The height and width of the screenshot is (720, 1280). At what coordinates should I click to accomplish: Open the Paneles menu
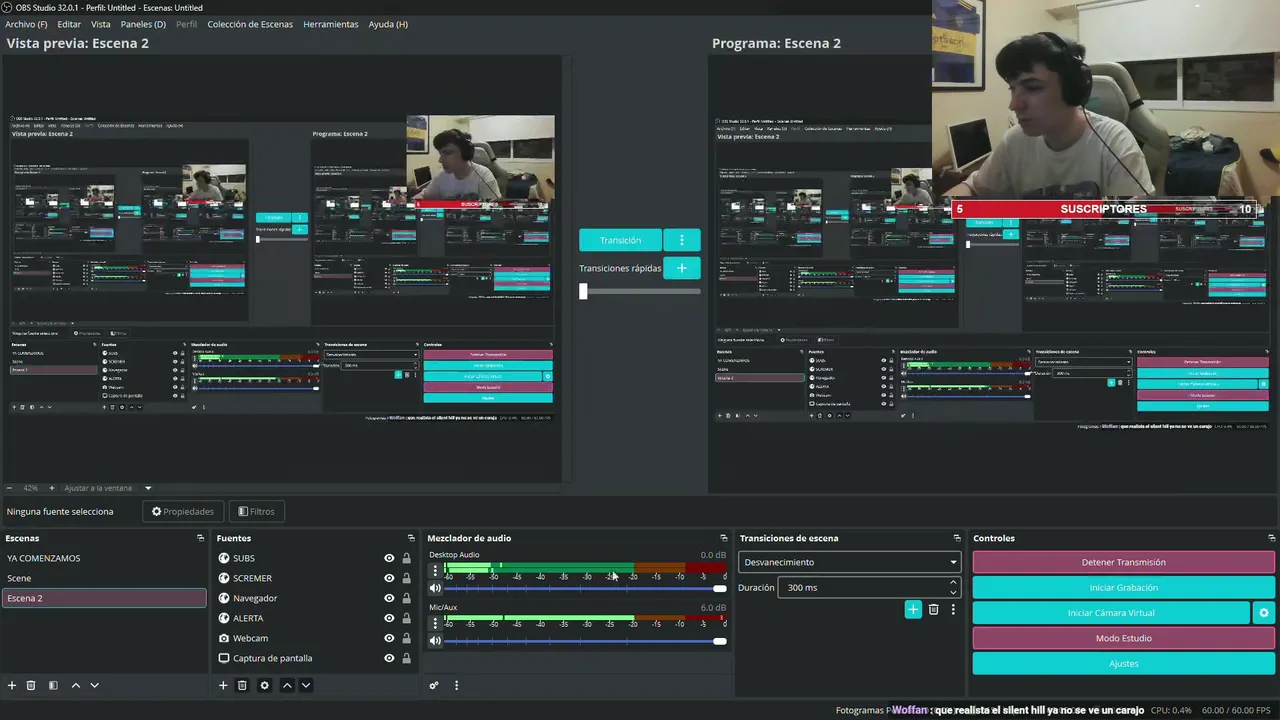tap(143, 24)
